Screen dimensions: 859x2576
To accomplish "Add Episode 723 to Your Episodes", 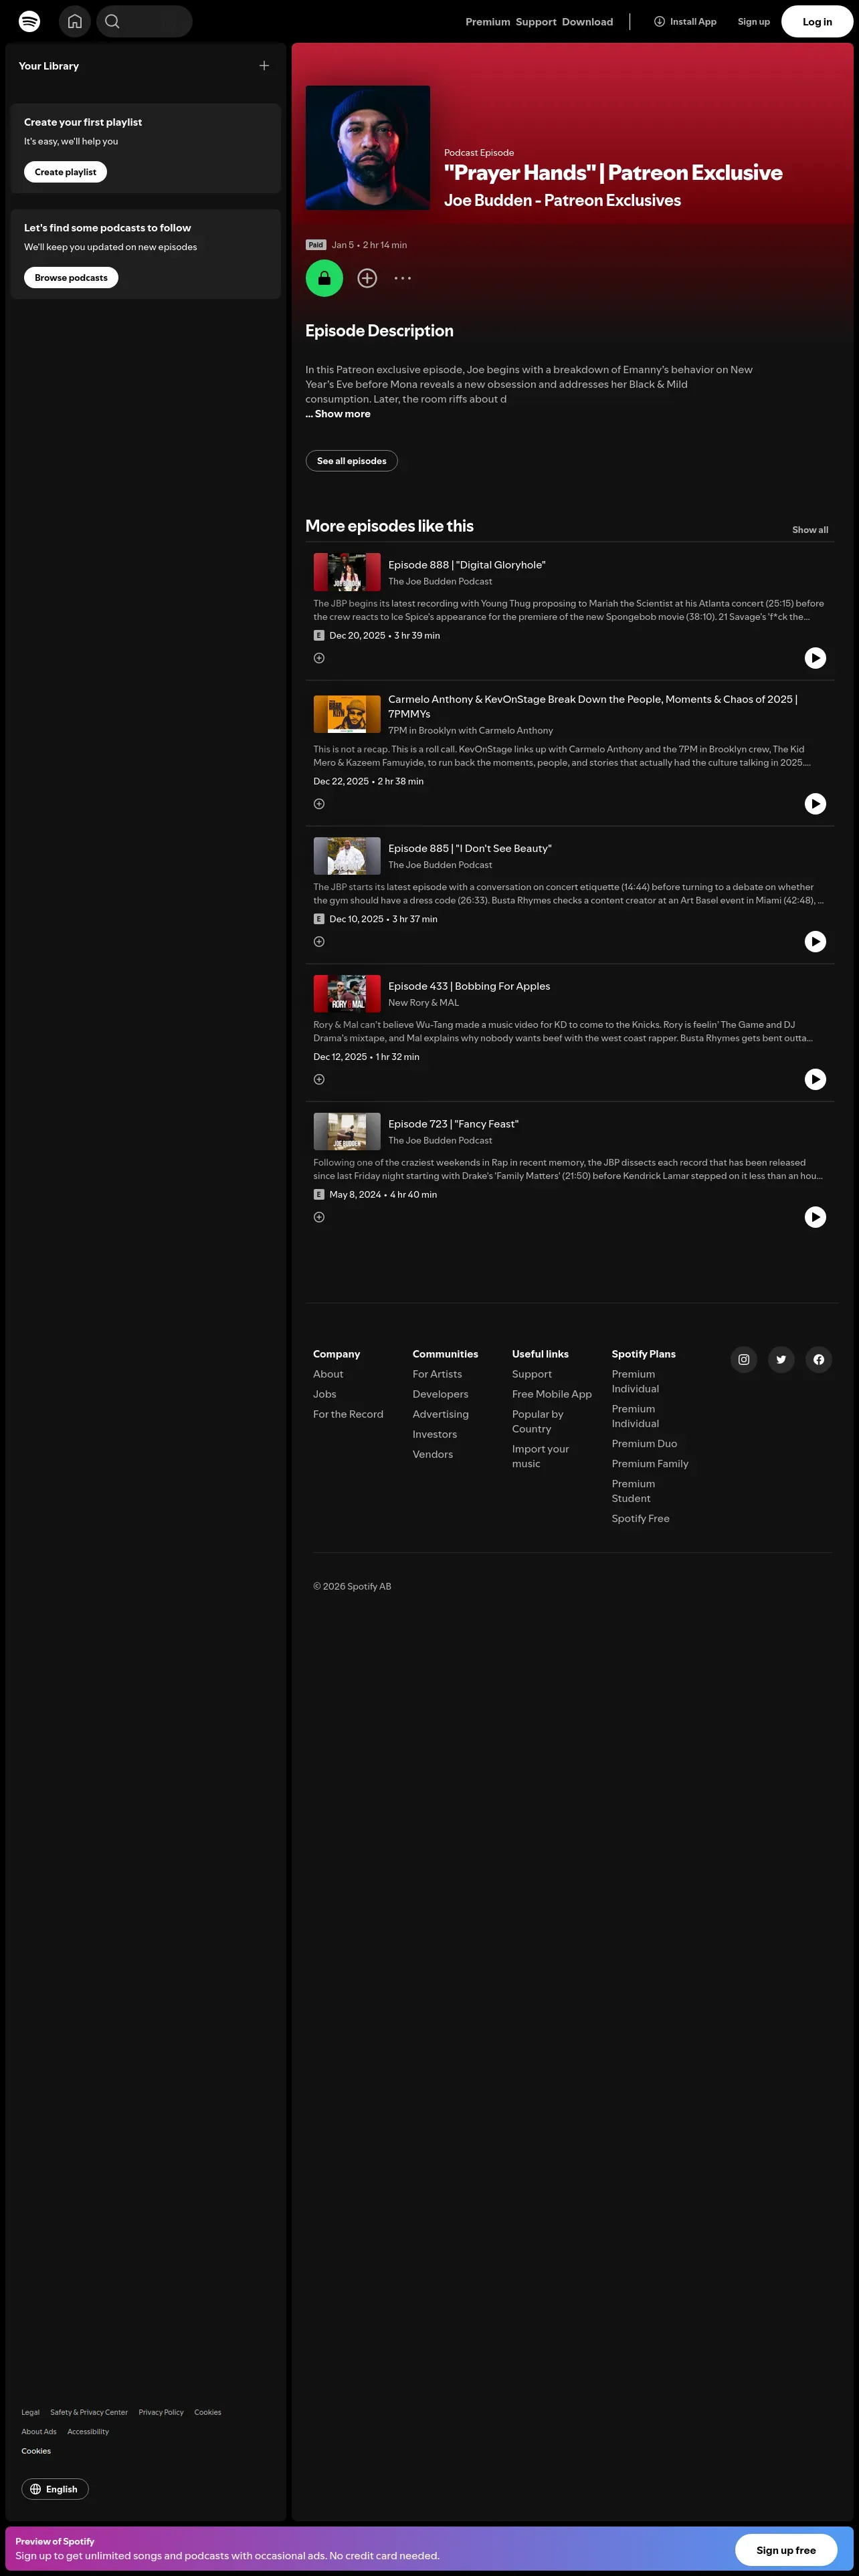I will (319, 1218).
